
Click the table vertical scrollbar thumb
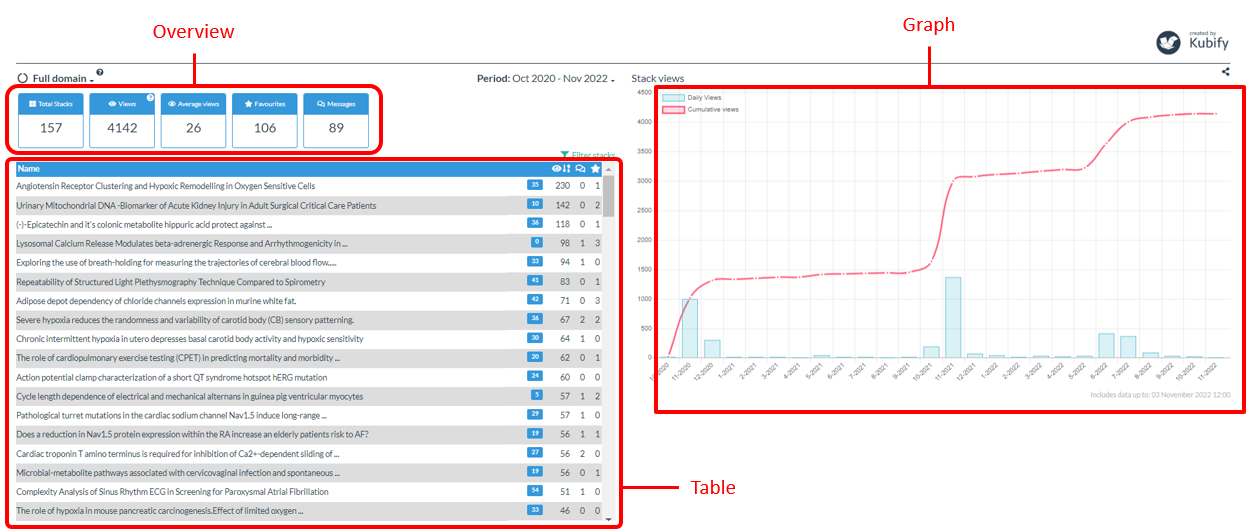pyautogui.click(x=609, y=197)
